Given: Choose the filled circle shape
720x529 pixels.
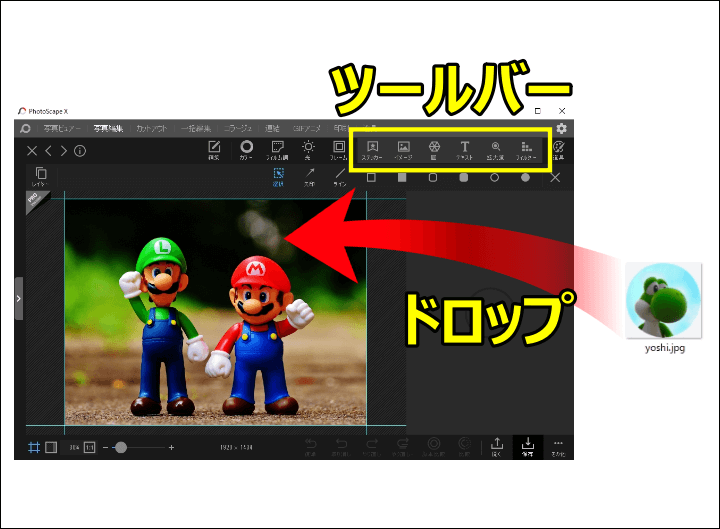Looking at the screenshot, I should (x=525, y=177).
